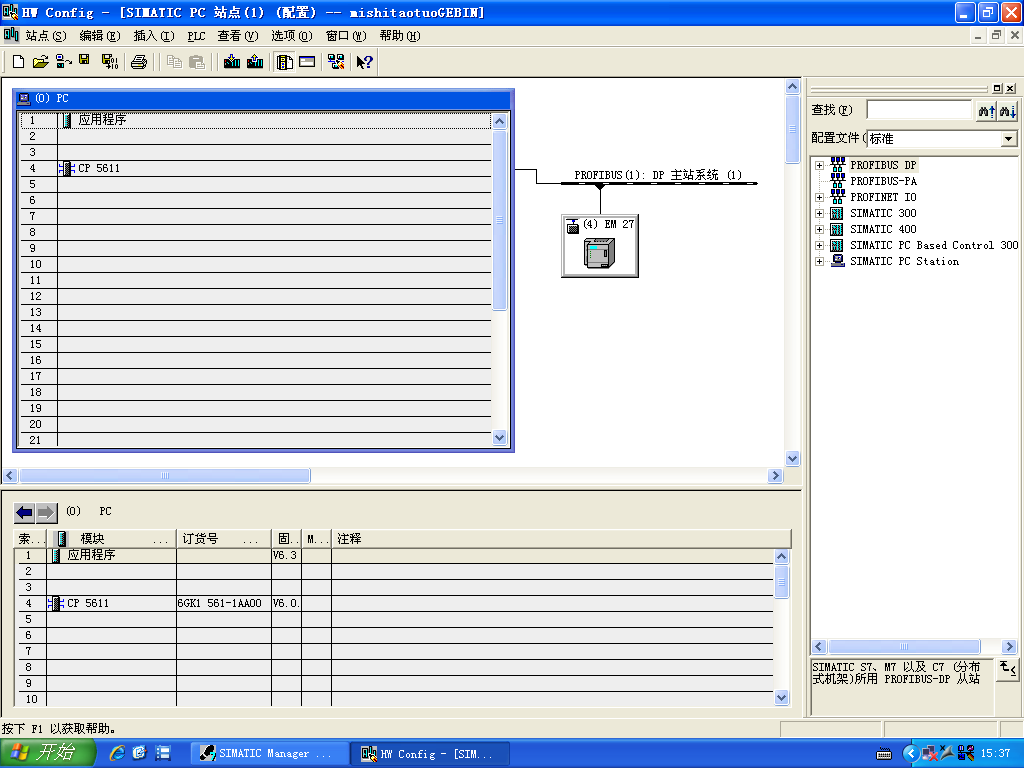Screen dimensions: 1024x768
Task: Select PROFIBUS-PA in the catalog tree
Action: tap(883, 181)
